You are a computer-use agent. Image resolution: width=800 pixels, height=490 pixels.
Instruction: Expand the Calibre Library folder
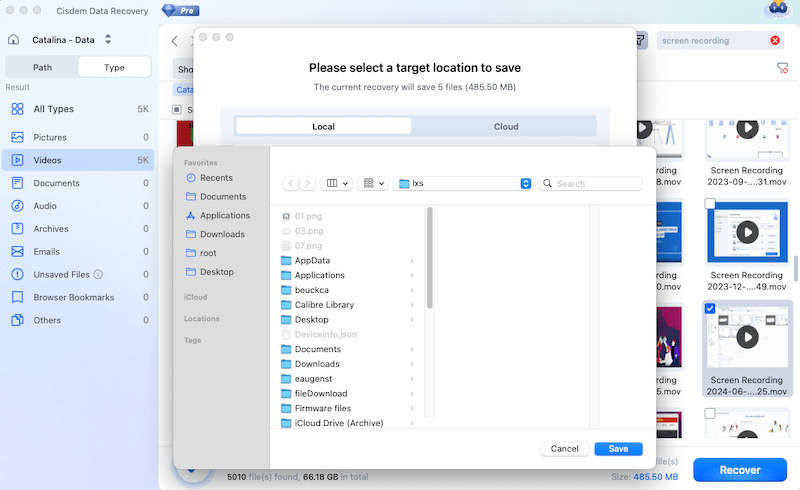click(x=412, y=305)
